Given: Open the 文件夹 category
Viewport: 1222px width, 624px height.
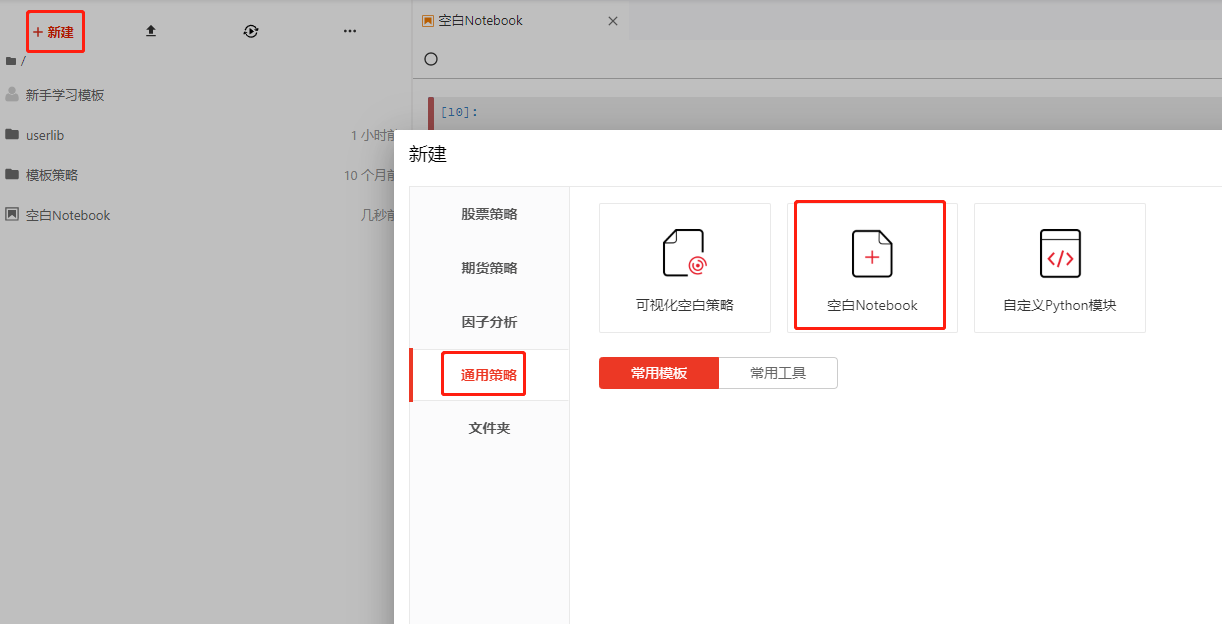Looking at the screenshot, I should tap(489, 427).
